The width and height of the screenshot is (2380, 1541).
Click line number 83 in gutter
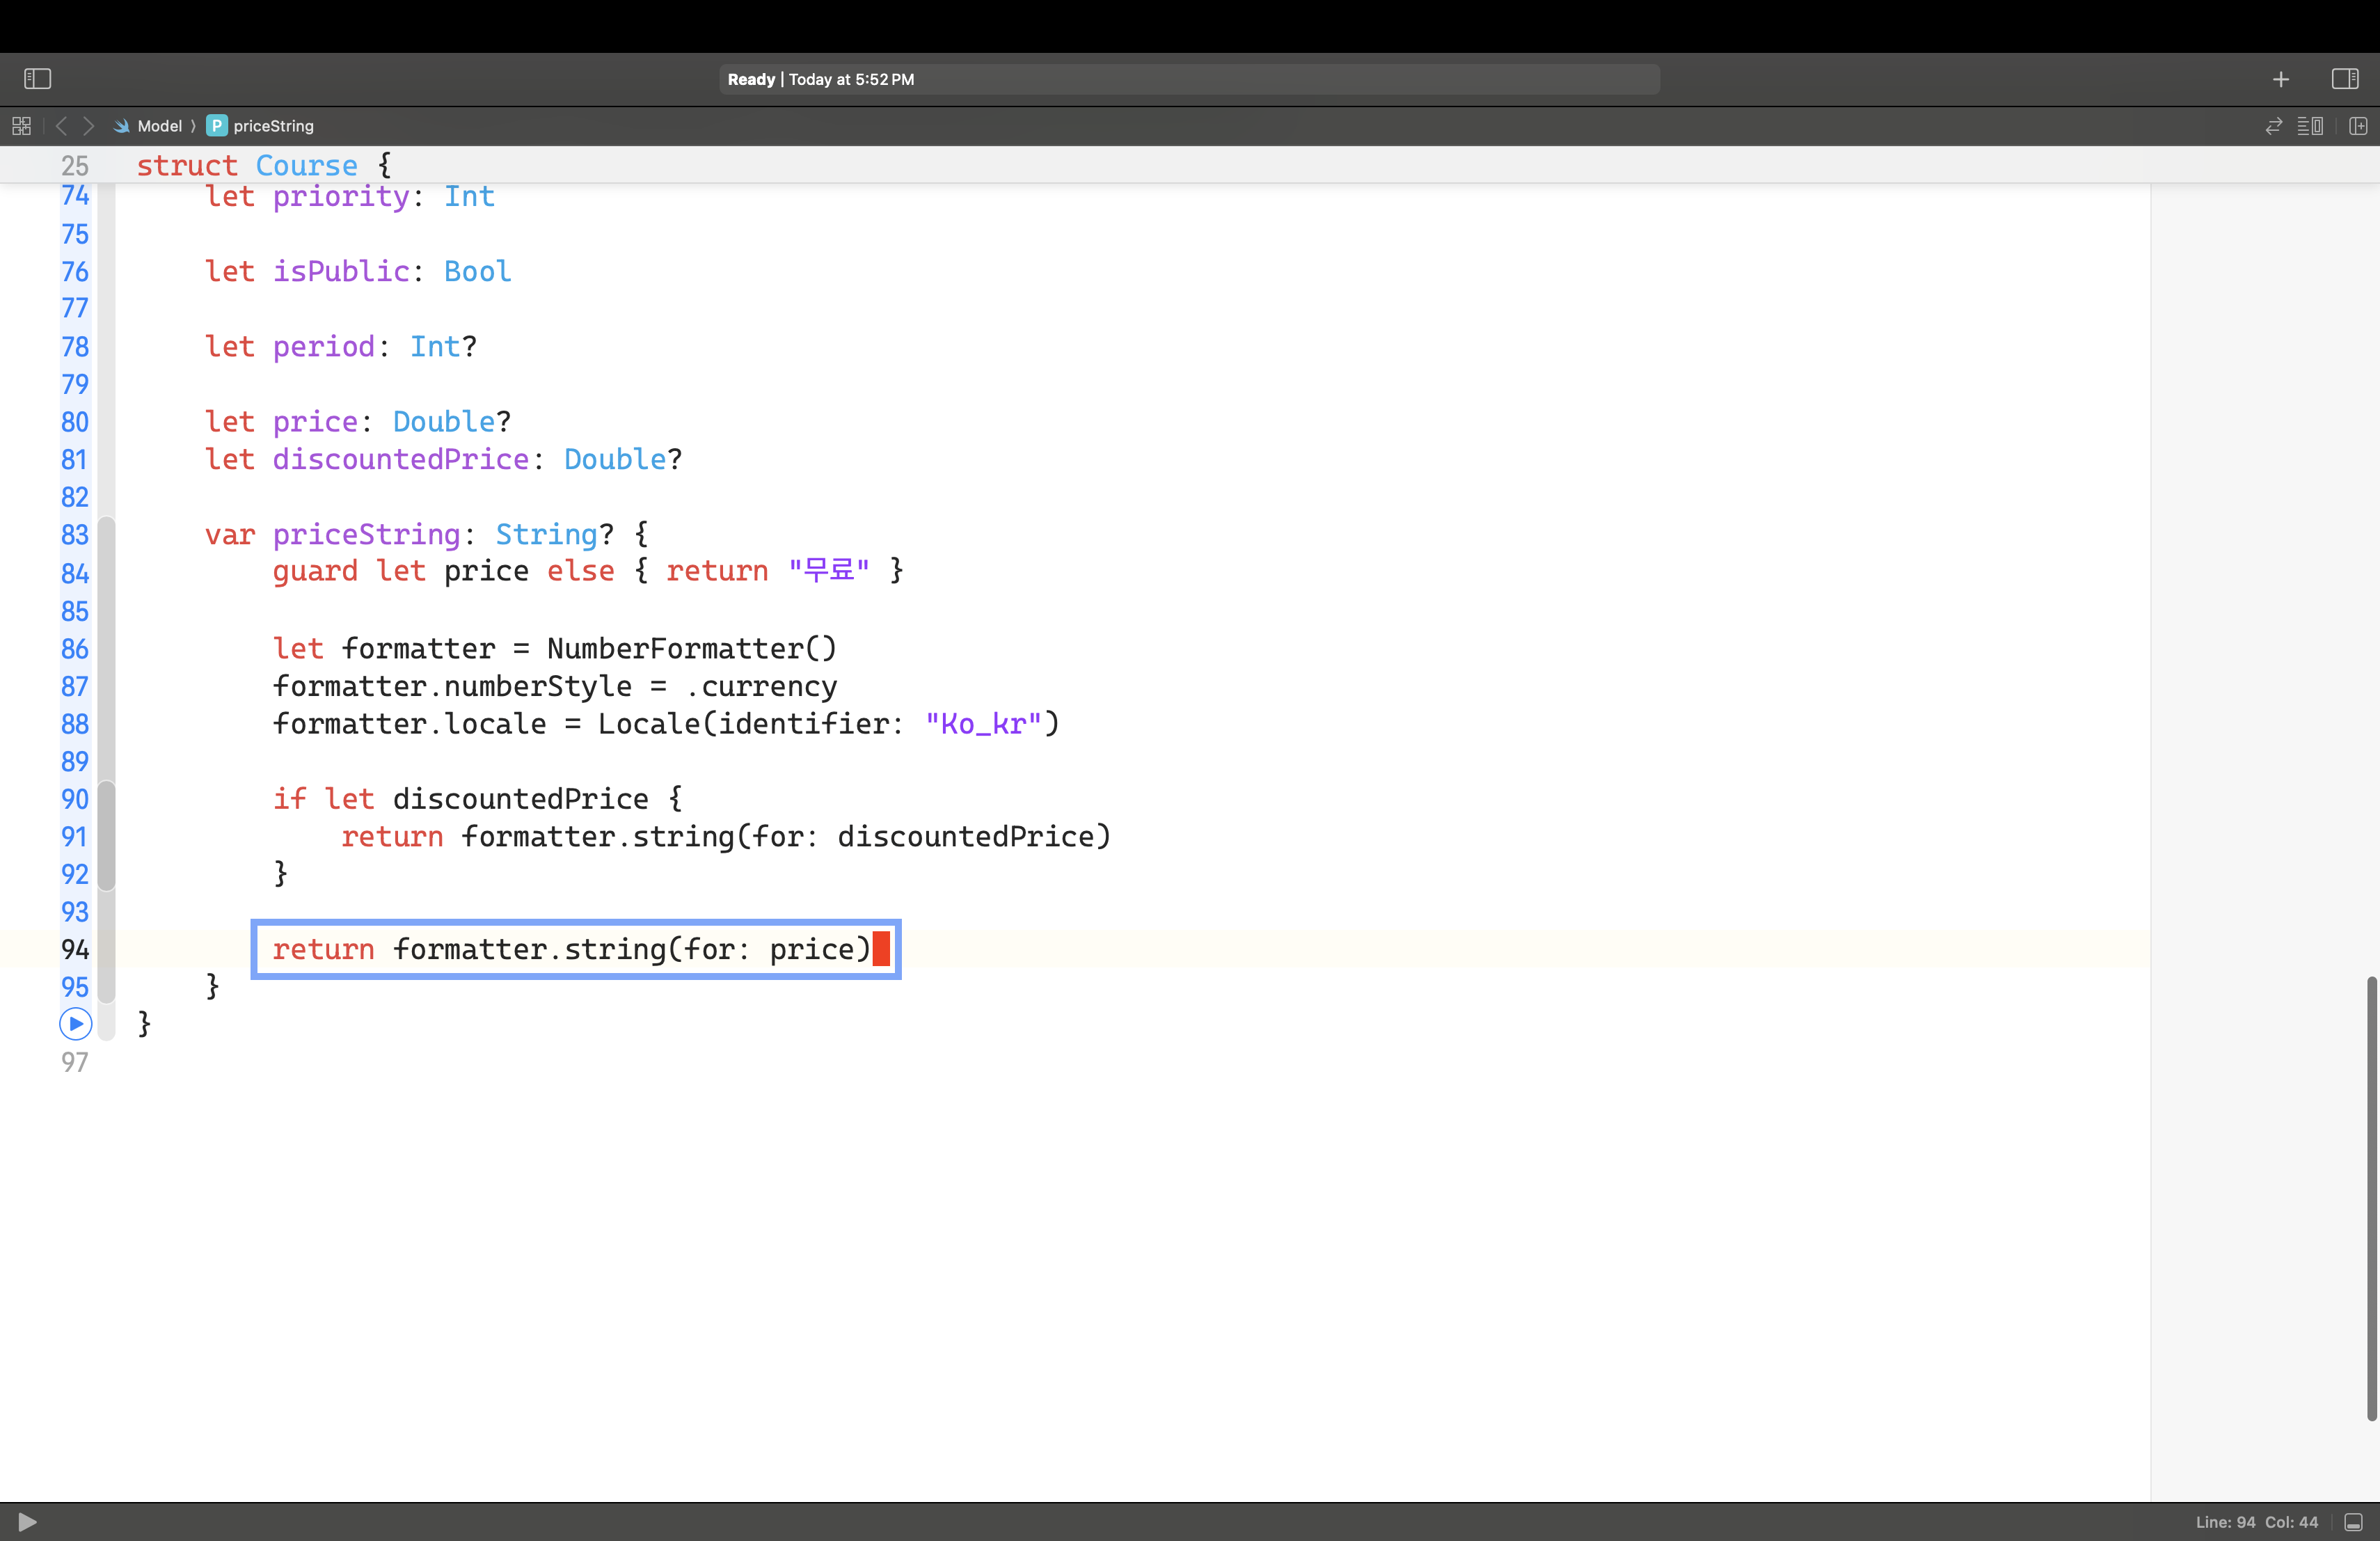pyautogui.click(x=75, y=535)
